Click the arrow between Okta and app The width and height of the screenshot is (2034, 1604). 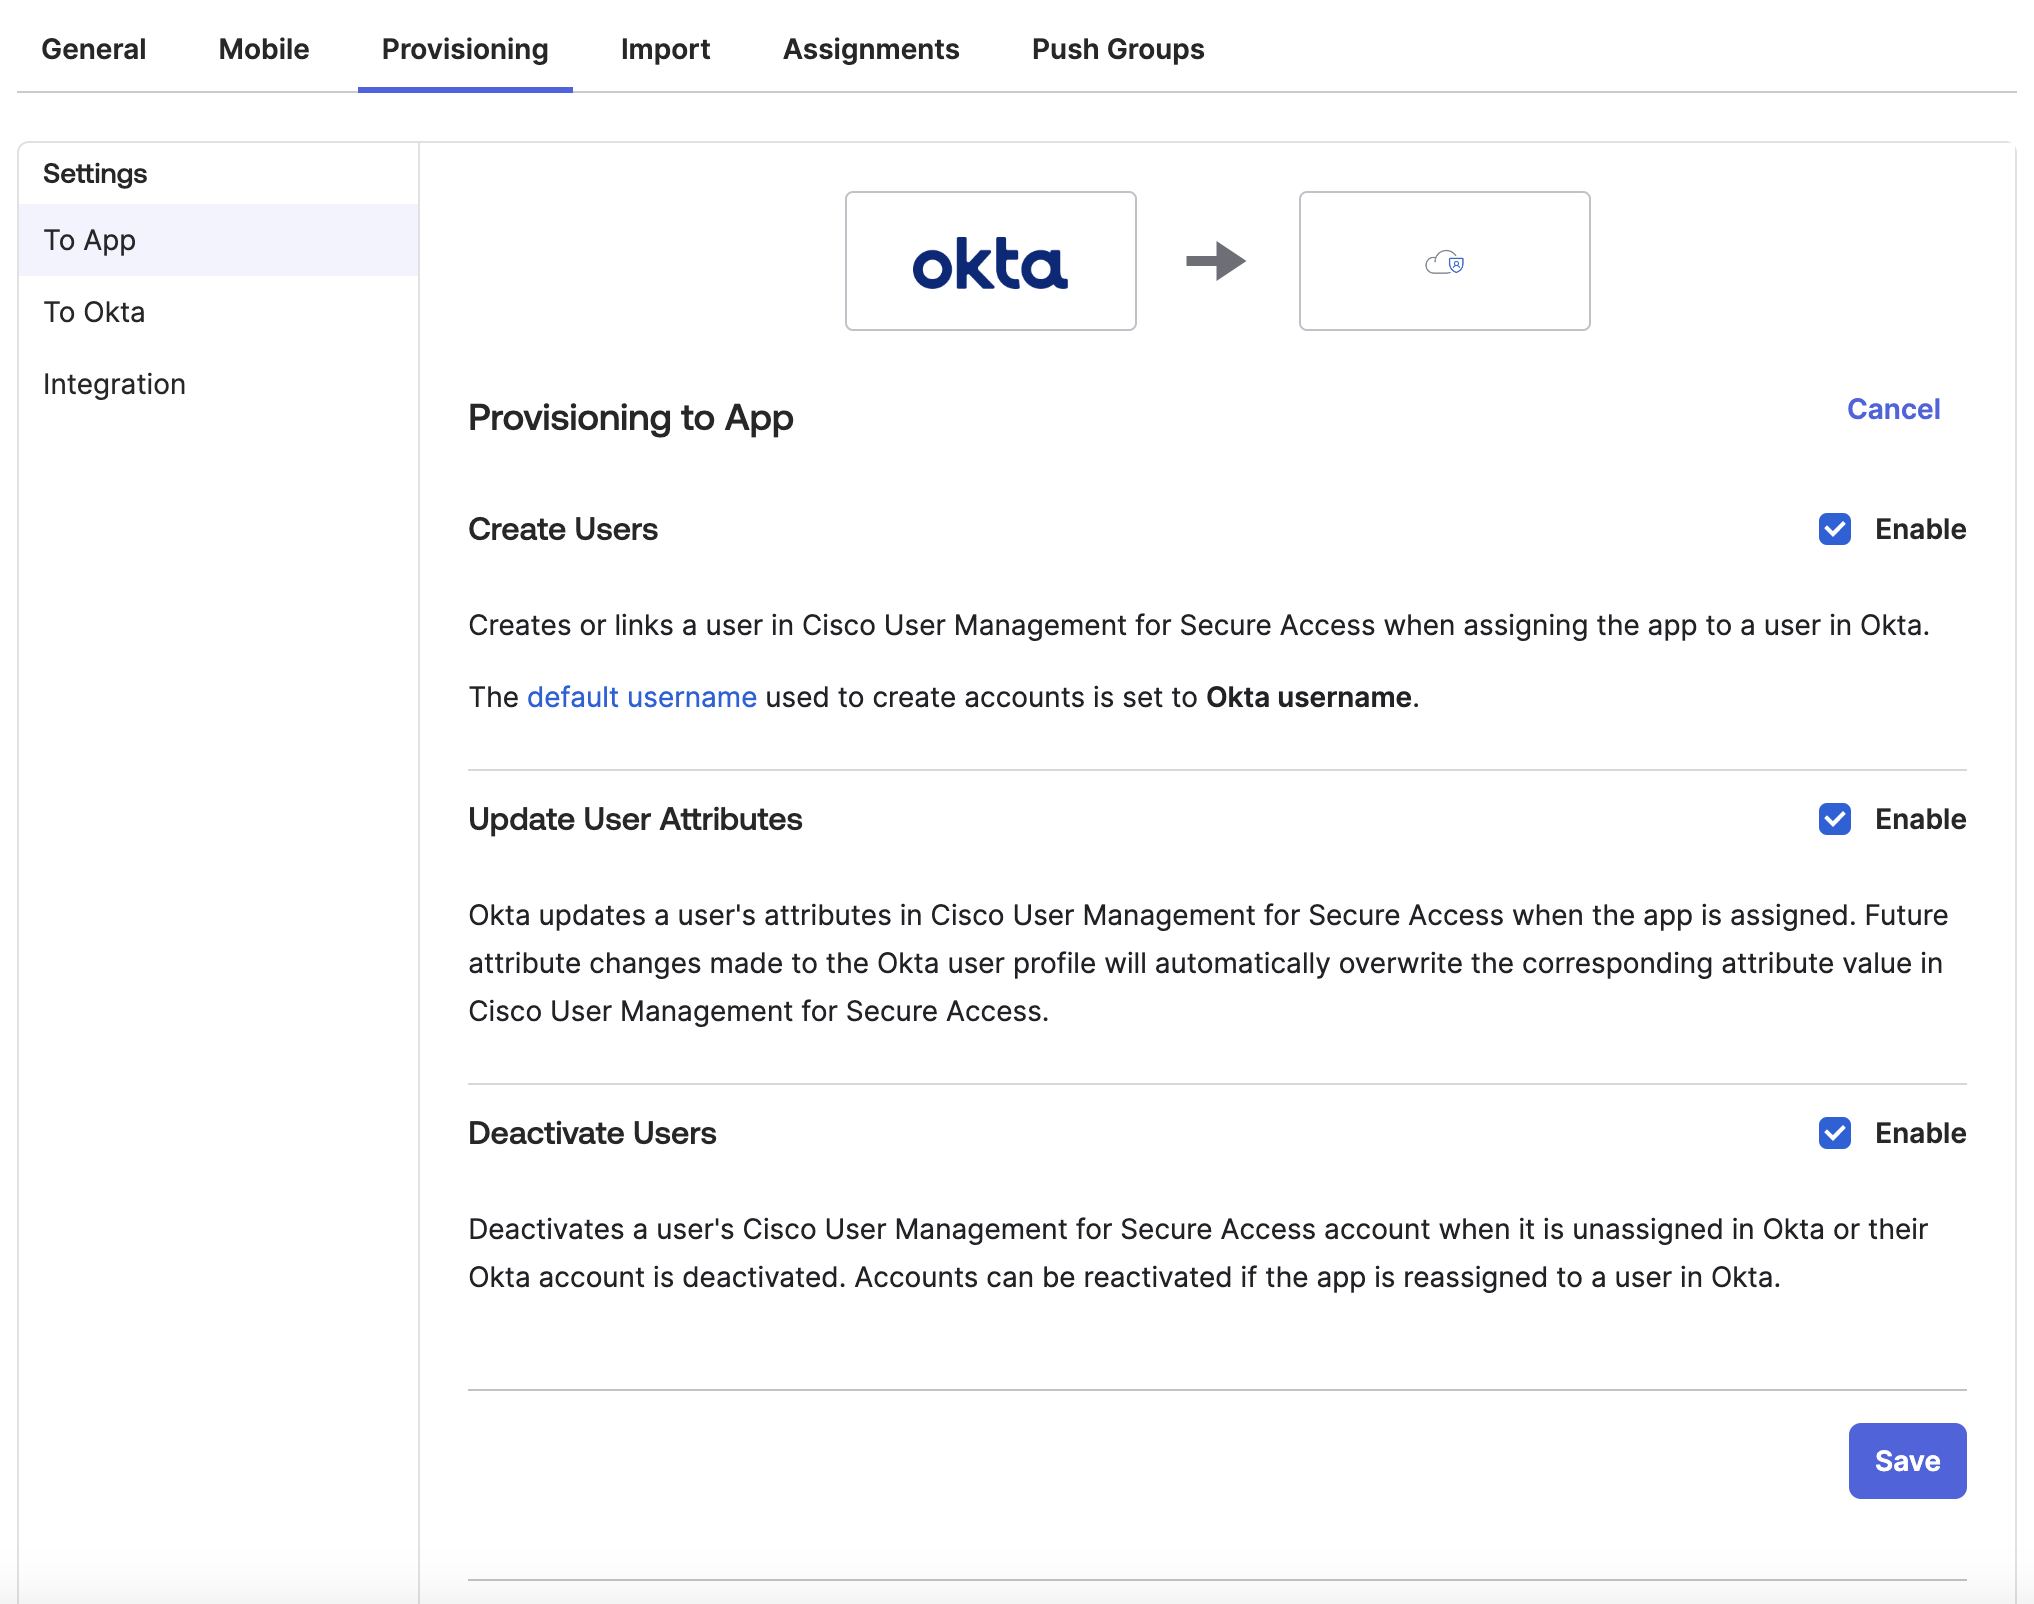coord(1216,261)
